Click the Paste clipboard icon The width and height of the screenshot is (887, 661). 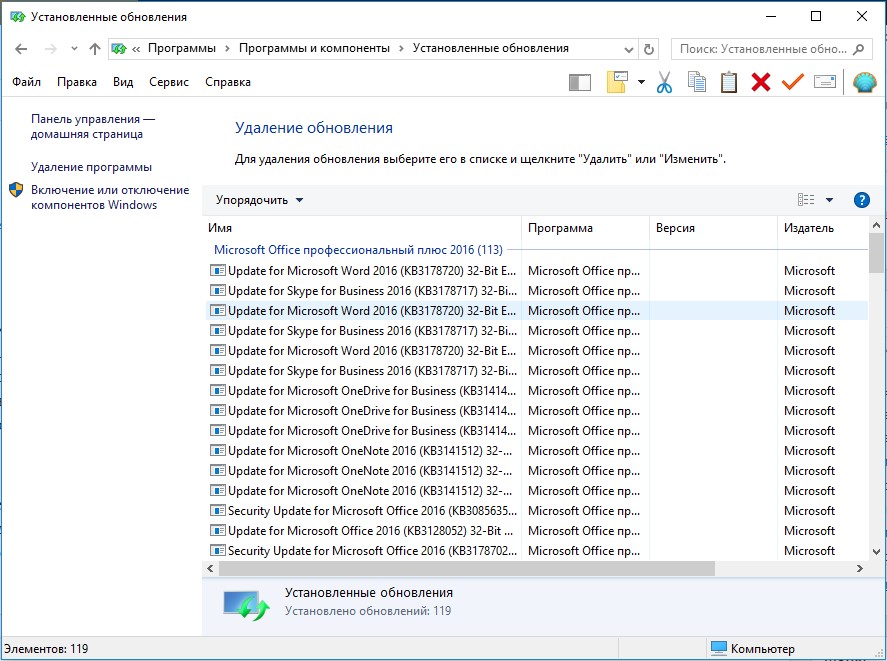(x=729, y=82)
